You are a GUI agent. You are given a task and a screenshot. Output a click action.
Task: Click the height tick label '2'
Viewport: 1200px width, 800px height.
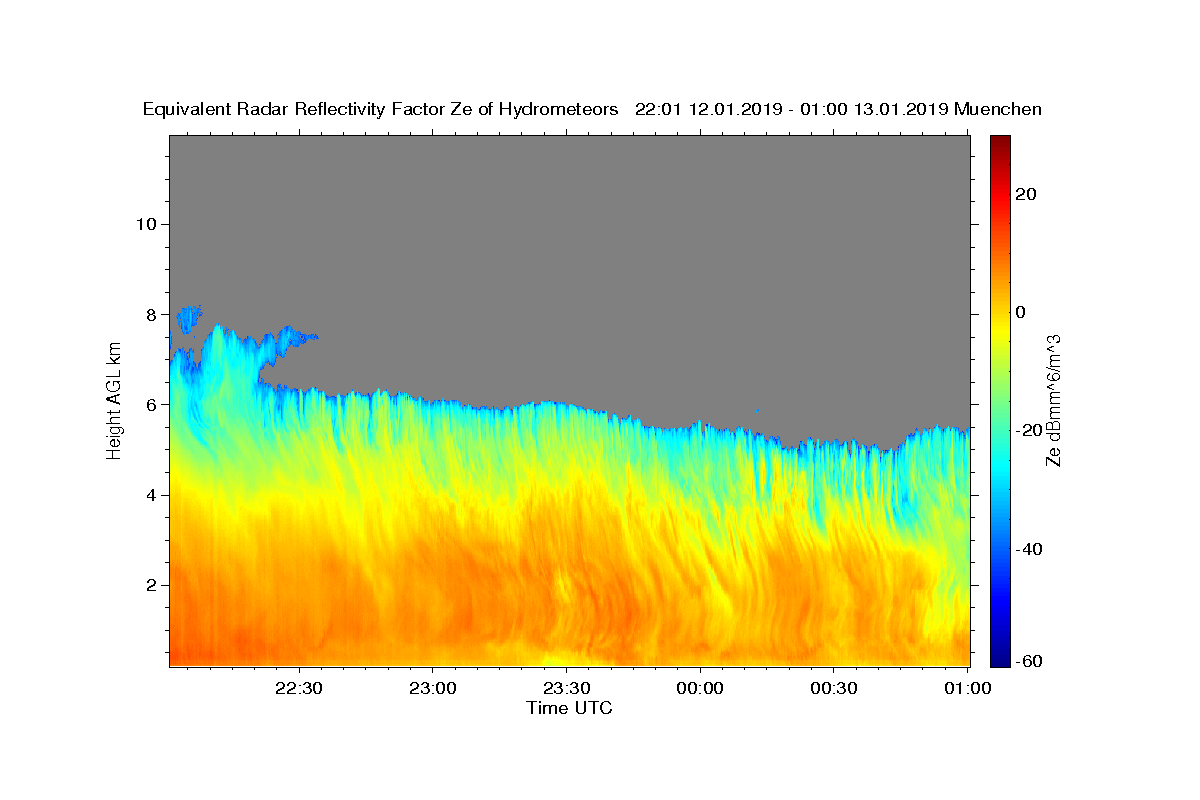[149, 585]
